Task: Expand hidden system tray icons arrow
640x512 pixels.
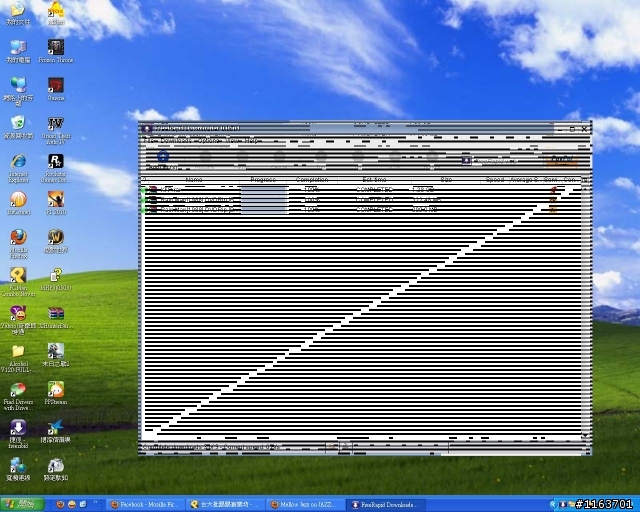Action: [553, 505]
